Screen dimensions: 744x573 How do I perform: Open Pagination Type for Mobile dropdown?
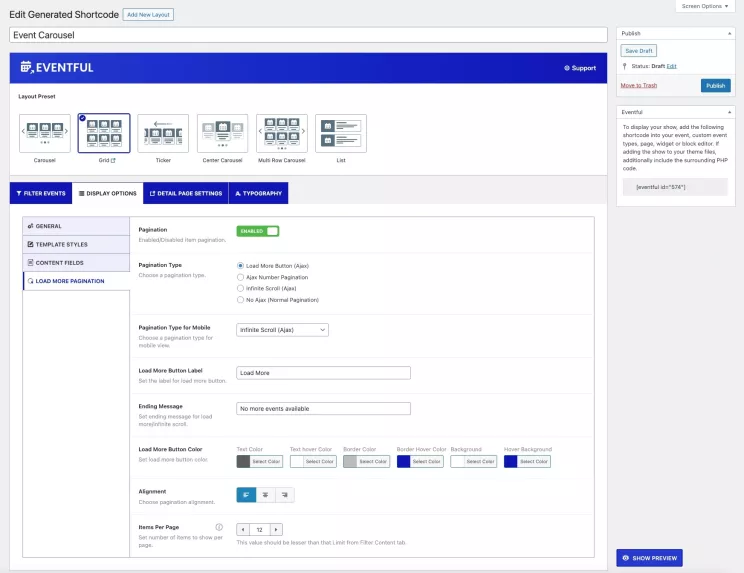[x=282, y=329]
